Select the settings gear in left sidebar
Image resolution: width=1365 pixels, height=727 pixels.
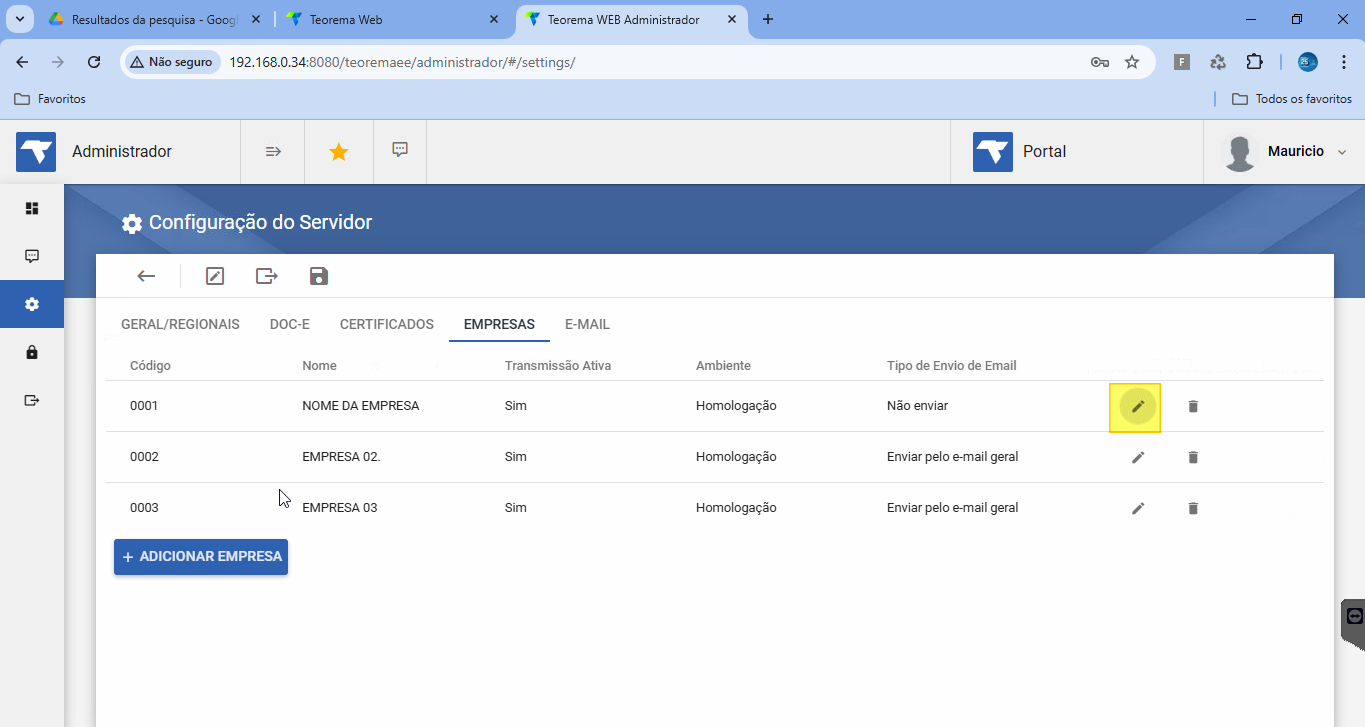[32, 304]
